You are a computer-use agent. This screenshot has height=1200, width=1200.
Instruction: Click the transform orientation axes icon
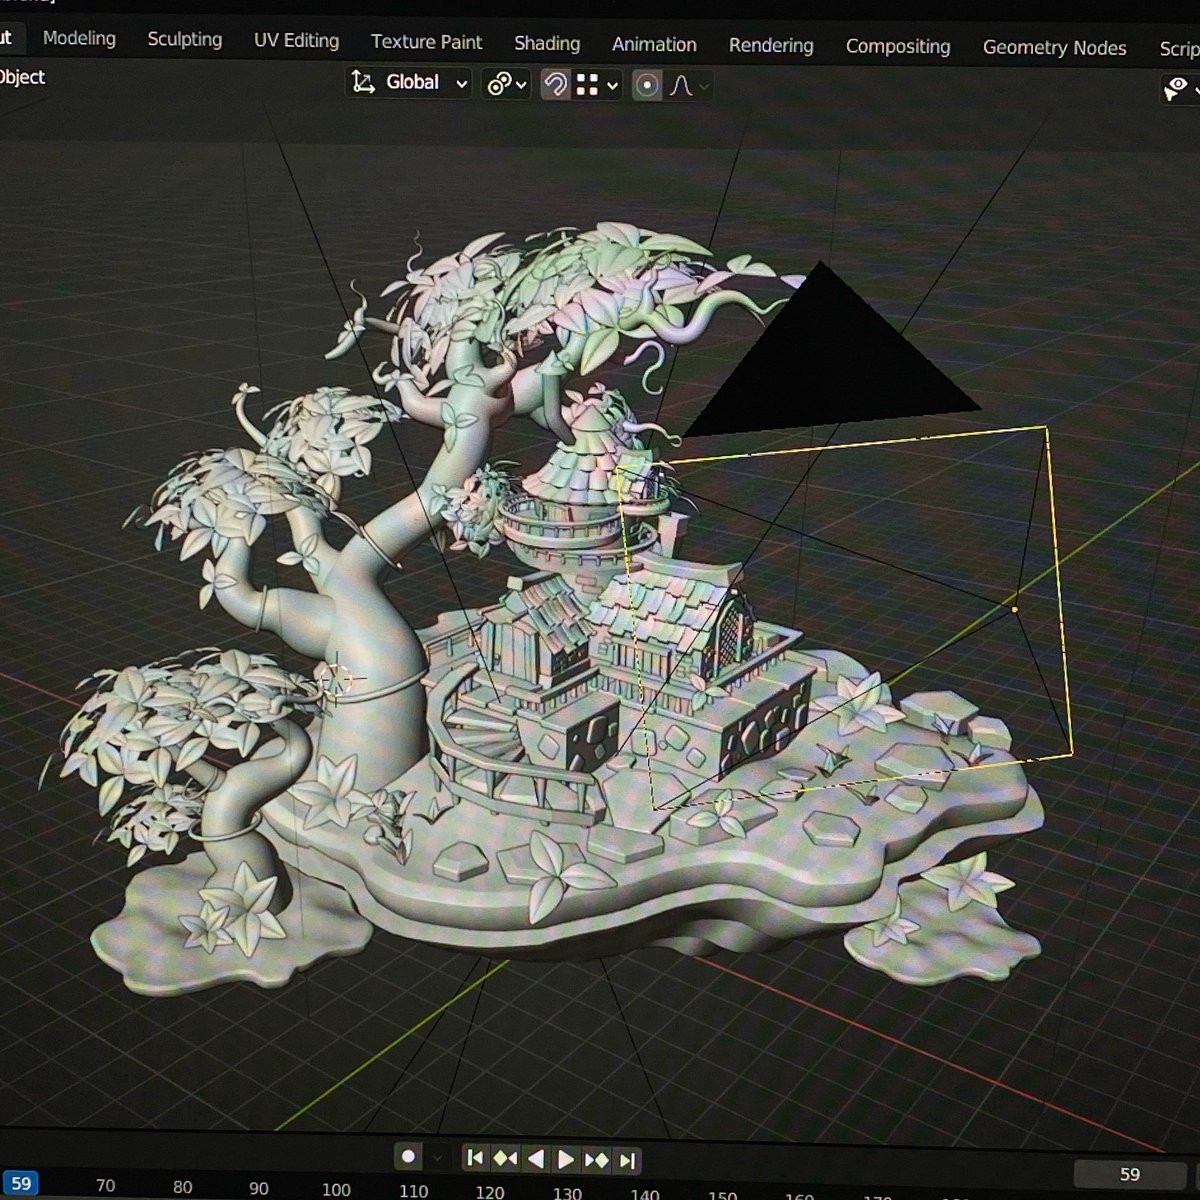(x=362, y=82)
